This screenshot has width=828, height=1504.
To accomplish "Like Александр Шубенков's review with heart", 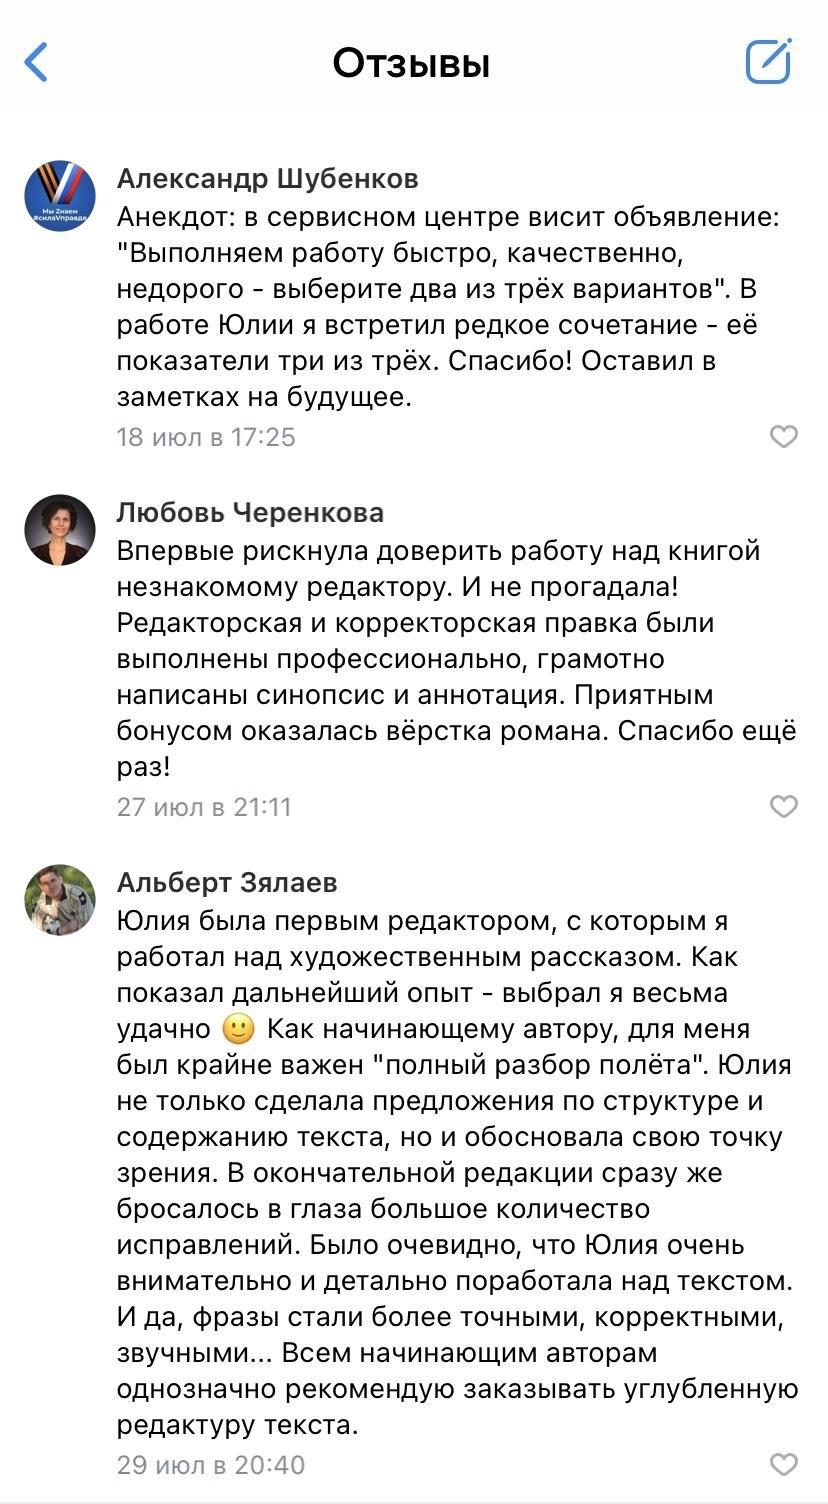I will click(783, 437).
